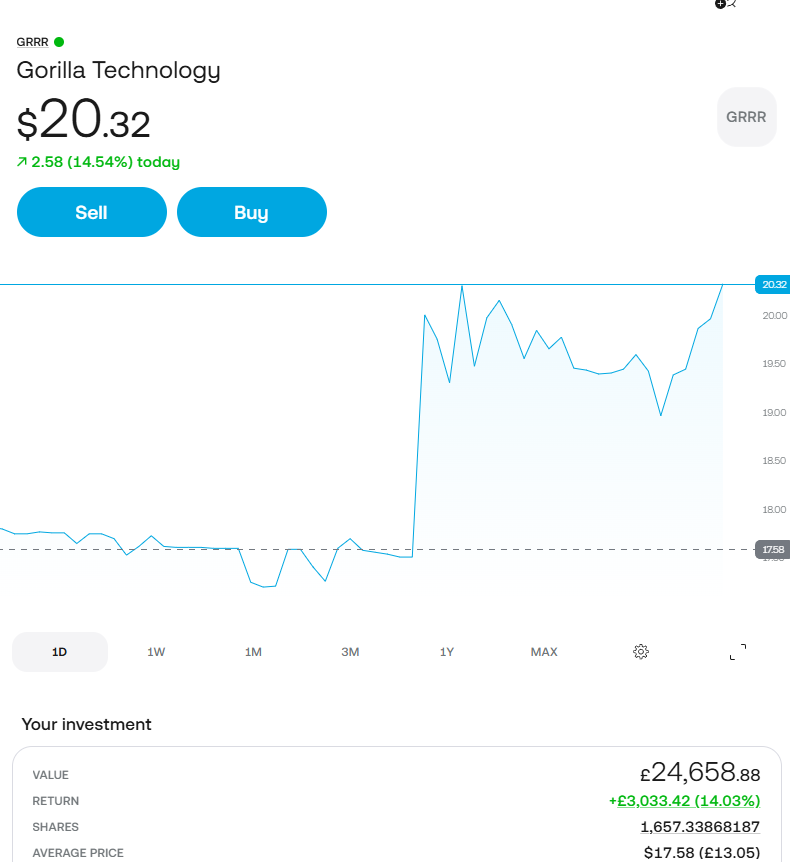
Task: Click the add-to-watchlist icon at top
Action: 726,4
